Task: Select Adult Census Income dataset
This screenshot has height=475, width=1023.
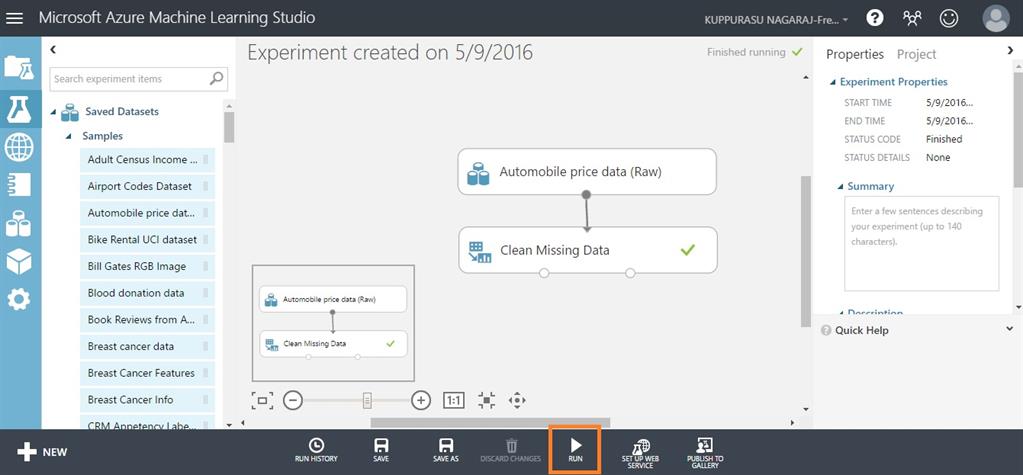Action: click(x=147, y=159)
